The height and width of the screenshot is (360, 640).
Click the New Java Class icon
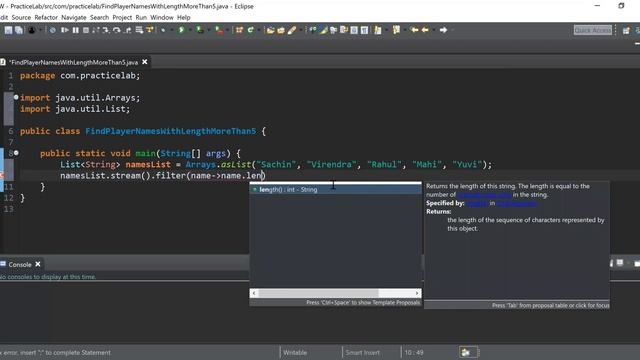pos(251,30)
